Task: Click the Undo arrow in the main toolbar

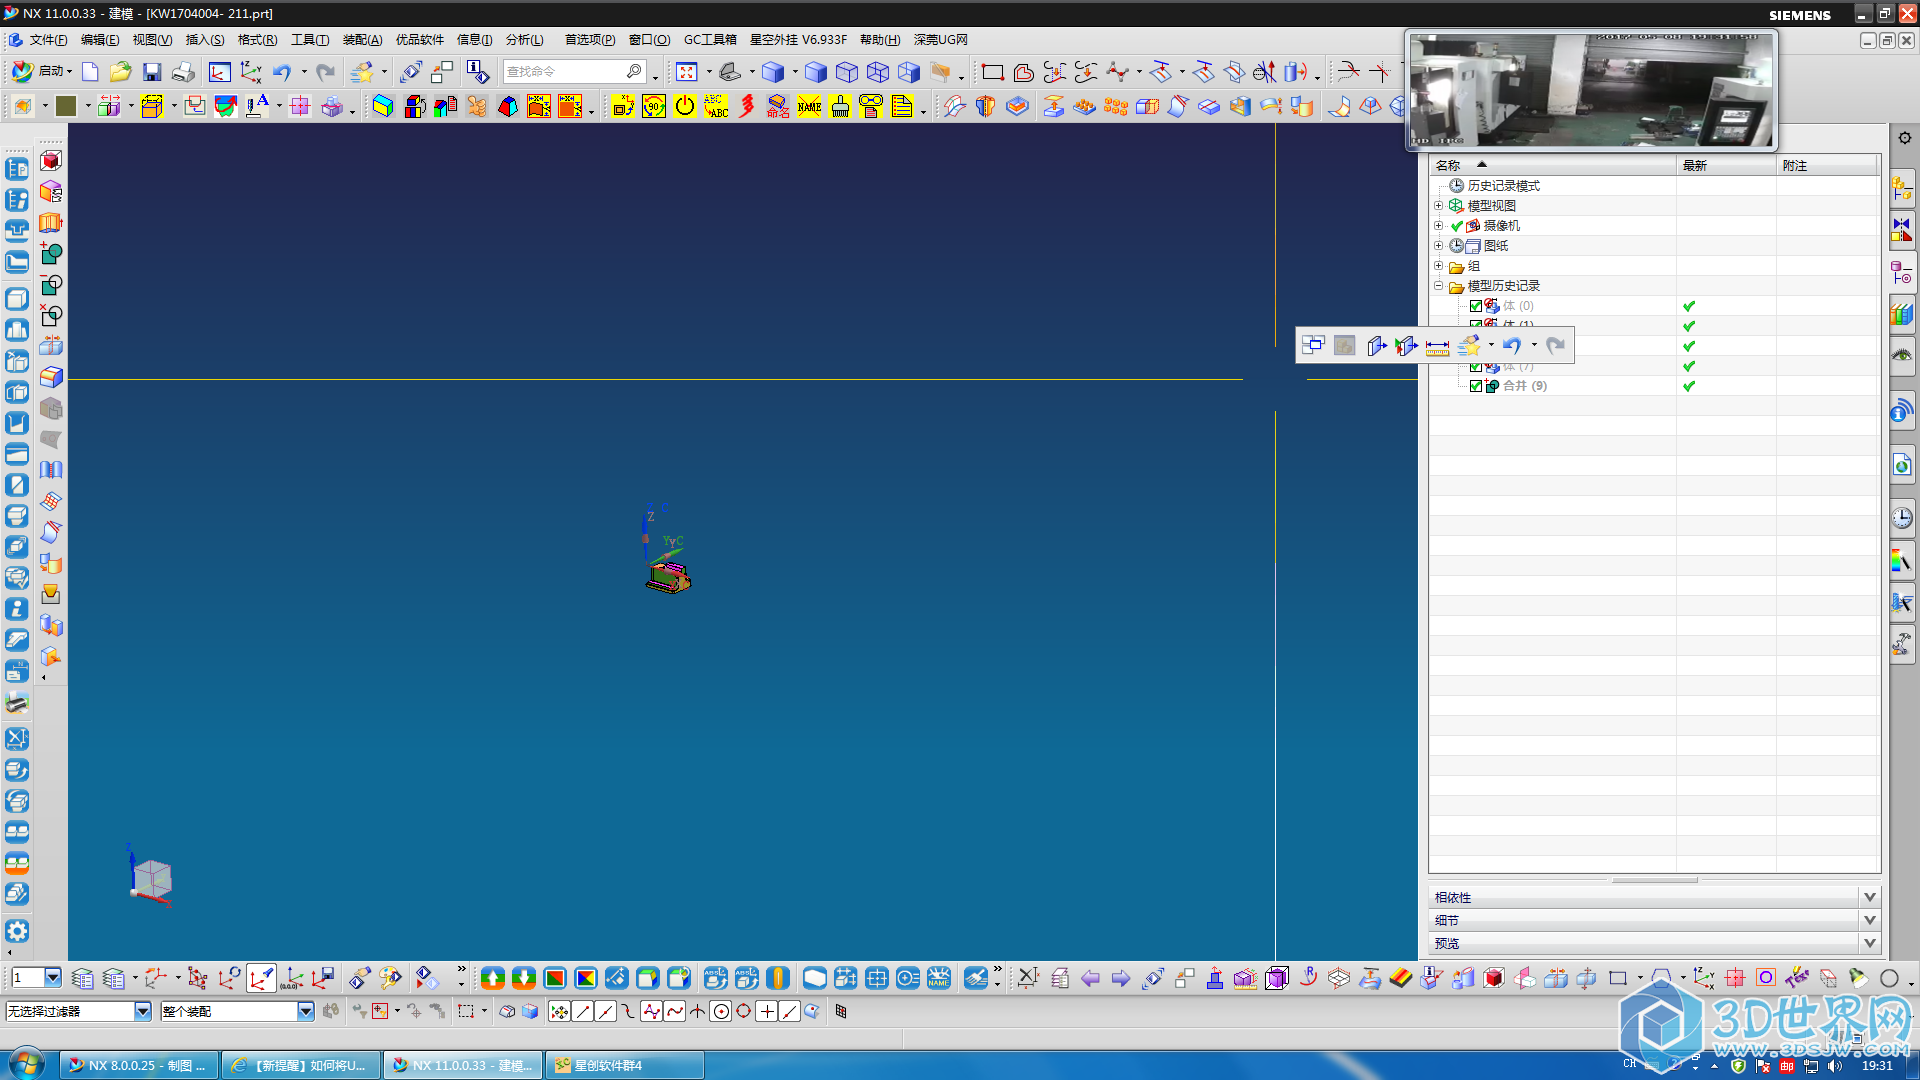Action: [x=282, y=72]
